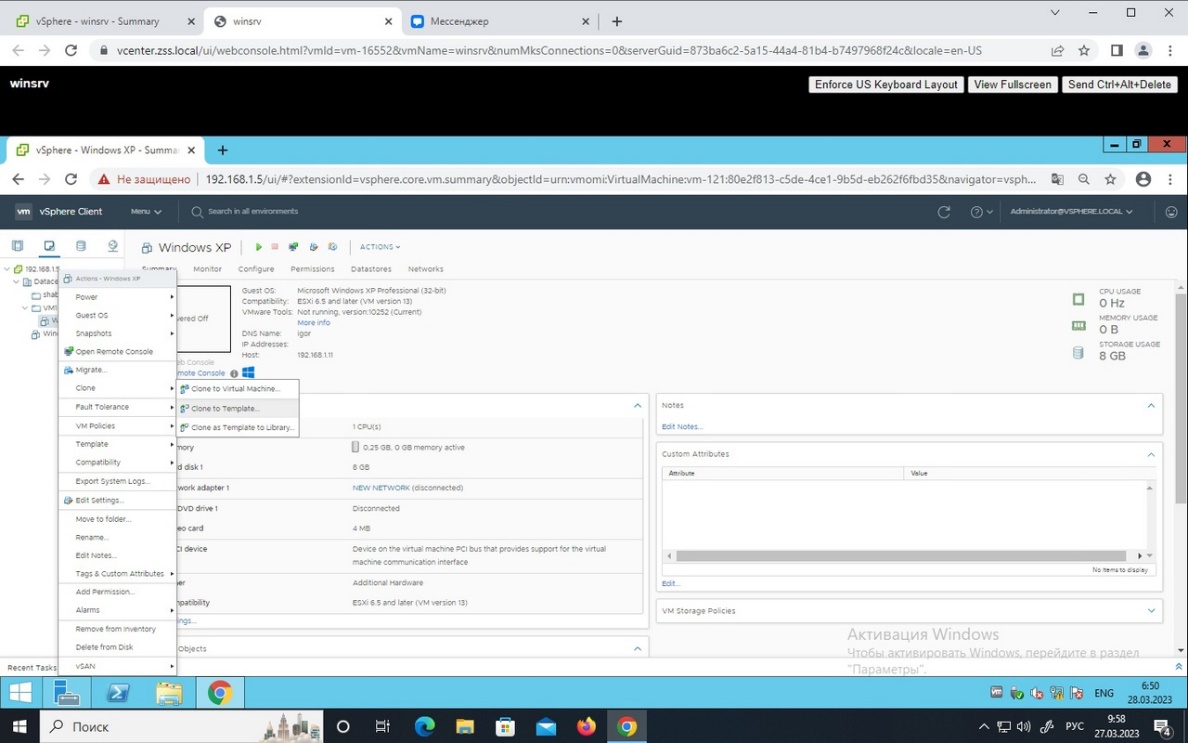
Task: Launch console icon in VM toolbar
Action: [x=293, y=247]
